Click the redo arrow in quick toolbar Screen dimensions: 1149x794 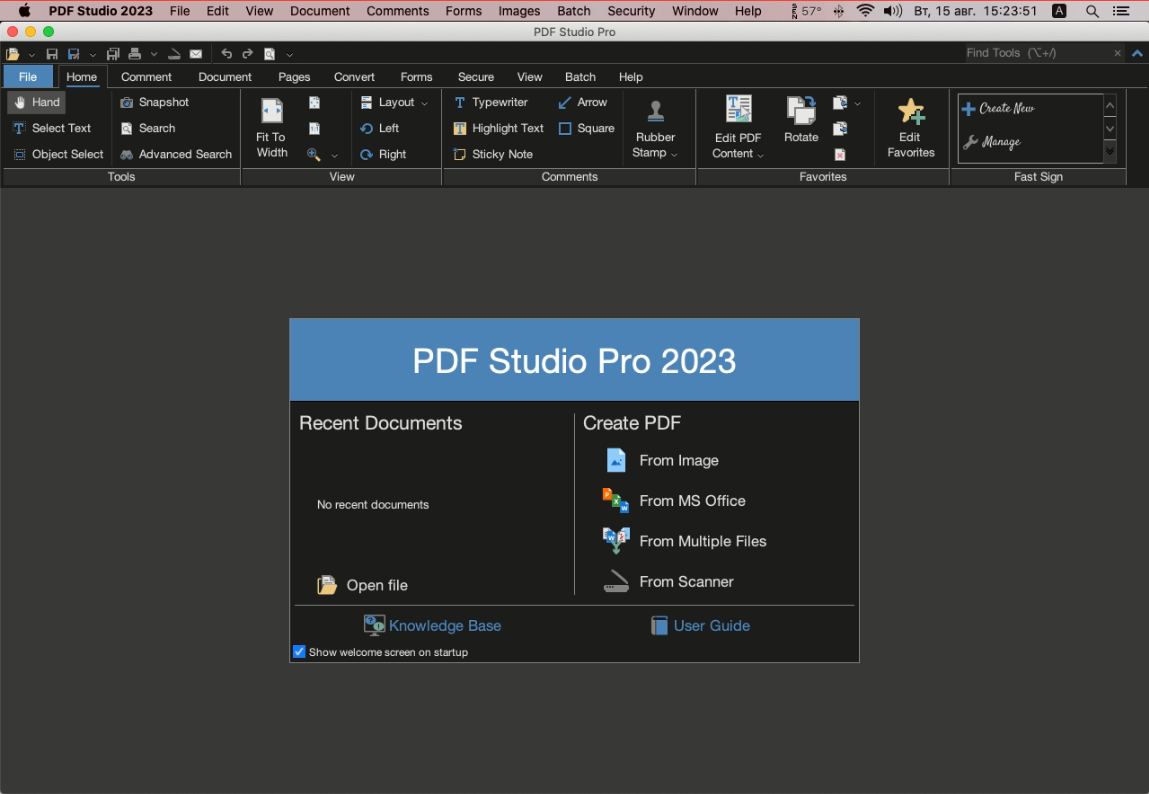coord(248,53)
